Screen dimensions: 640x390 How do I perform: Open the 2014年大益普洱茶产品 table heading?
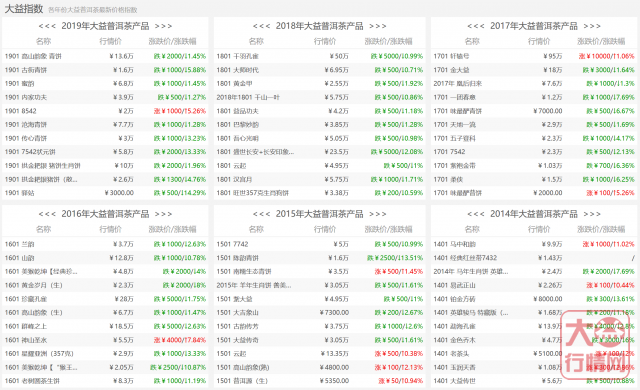534,214
